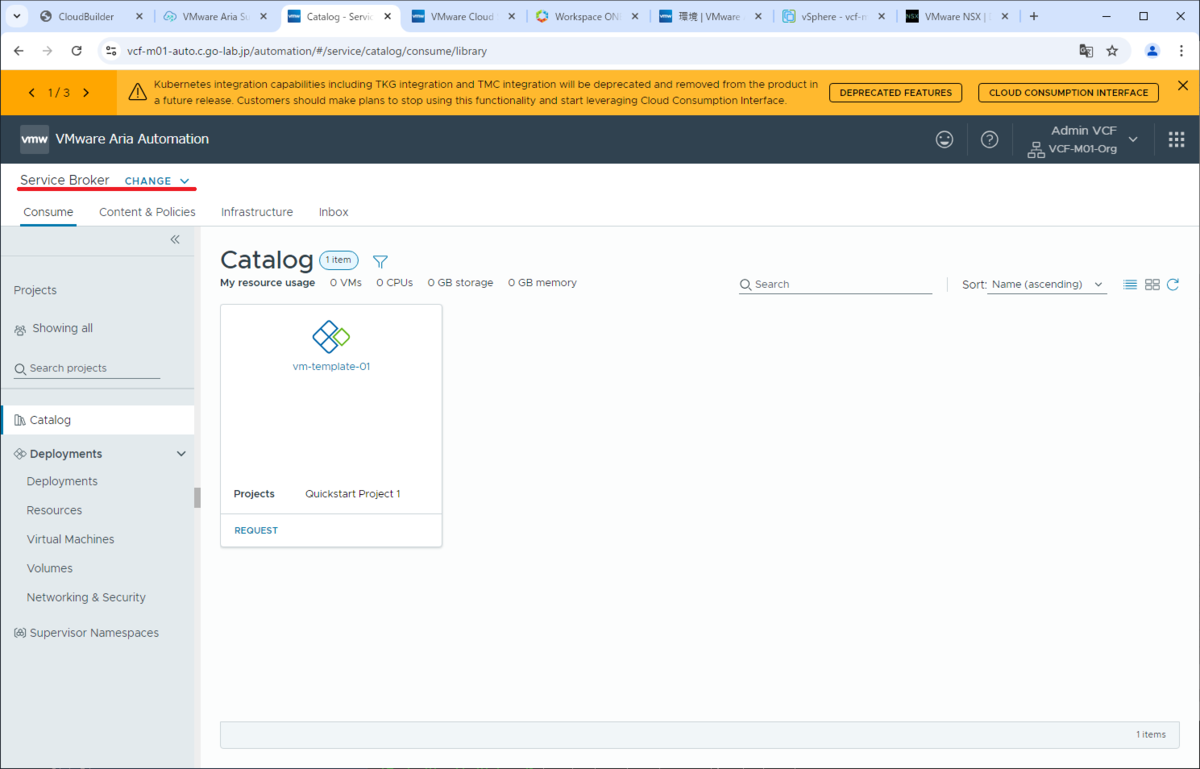Open the help question mark icon

[989, 140]
